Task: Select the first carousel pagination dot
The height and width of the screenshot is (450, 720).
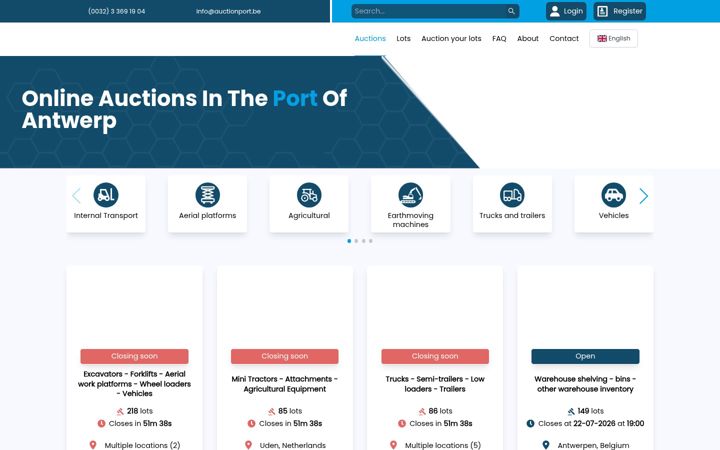Action: (349, 241)
